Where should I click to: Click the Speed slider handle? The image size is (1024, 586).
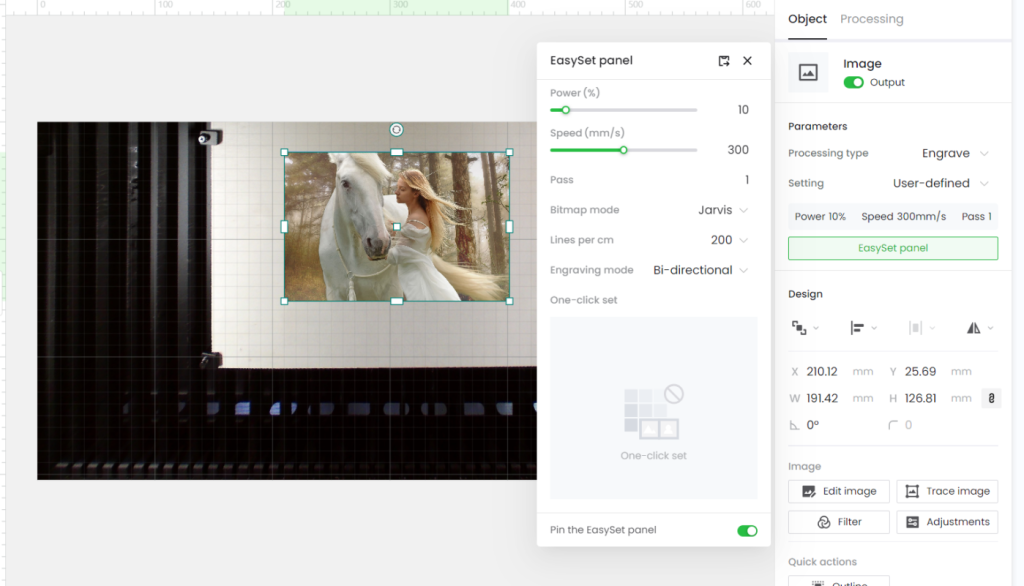coord(624,150)
